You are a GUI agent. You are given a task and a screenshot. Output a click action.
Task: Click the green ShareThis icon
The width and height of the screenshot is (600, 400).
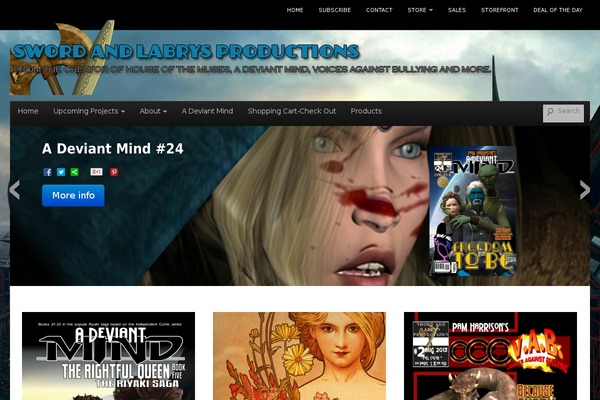(75, 172)
